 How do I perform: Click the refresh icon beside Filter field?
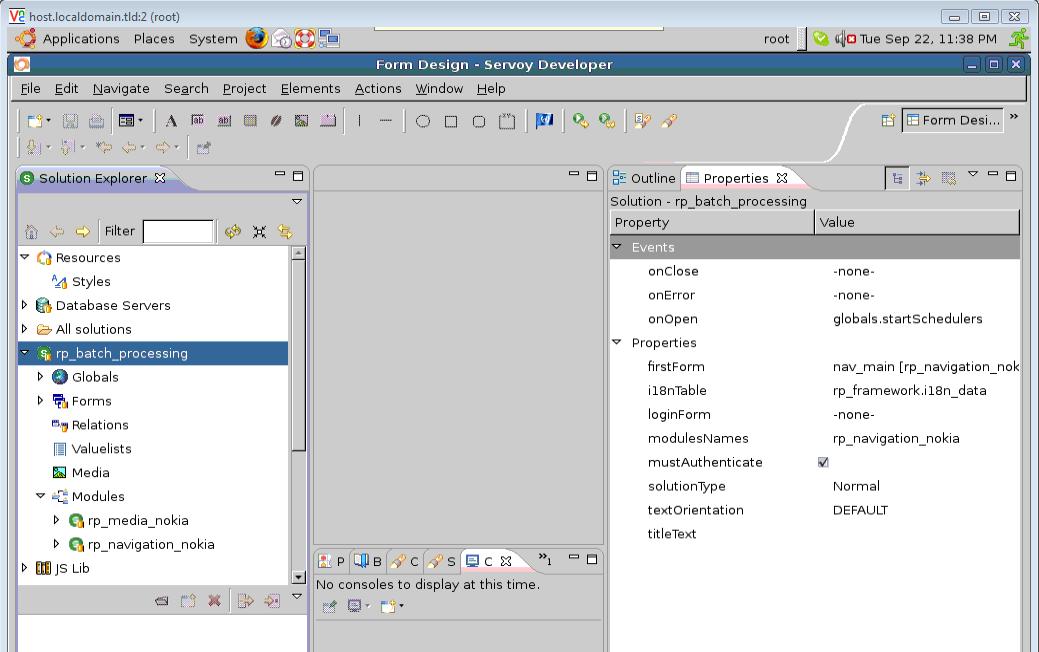(x=233, y=231)
